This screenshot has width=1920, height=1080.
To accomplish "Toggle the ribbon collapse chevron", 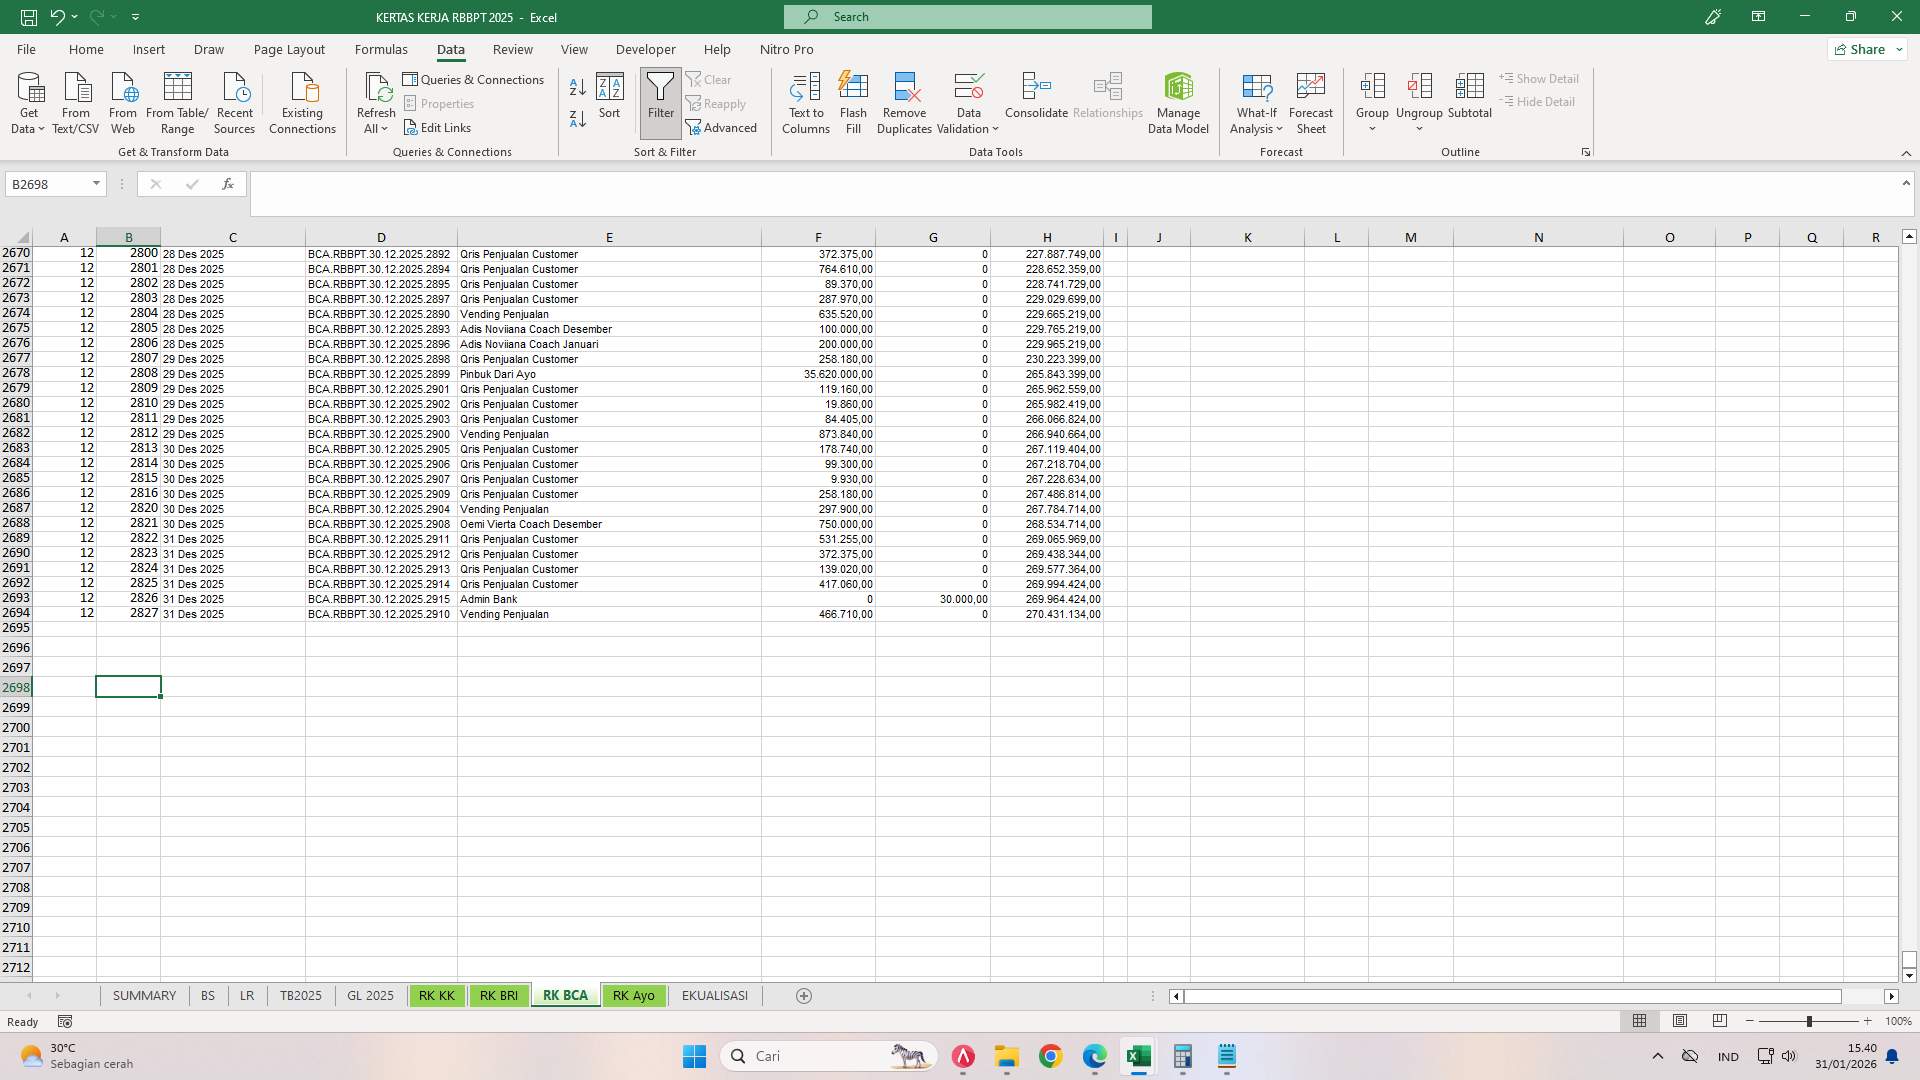I will [x=1907, y=153].
